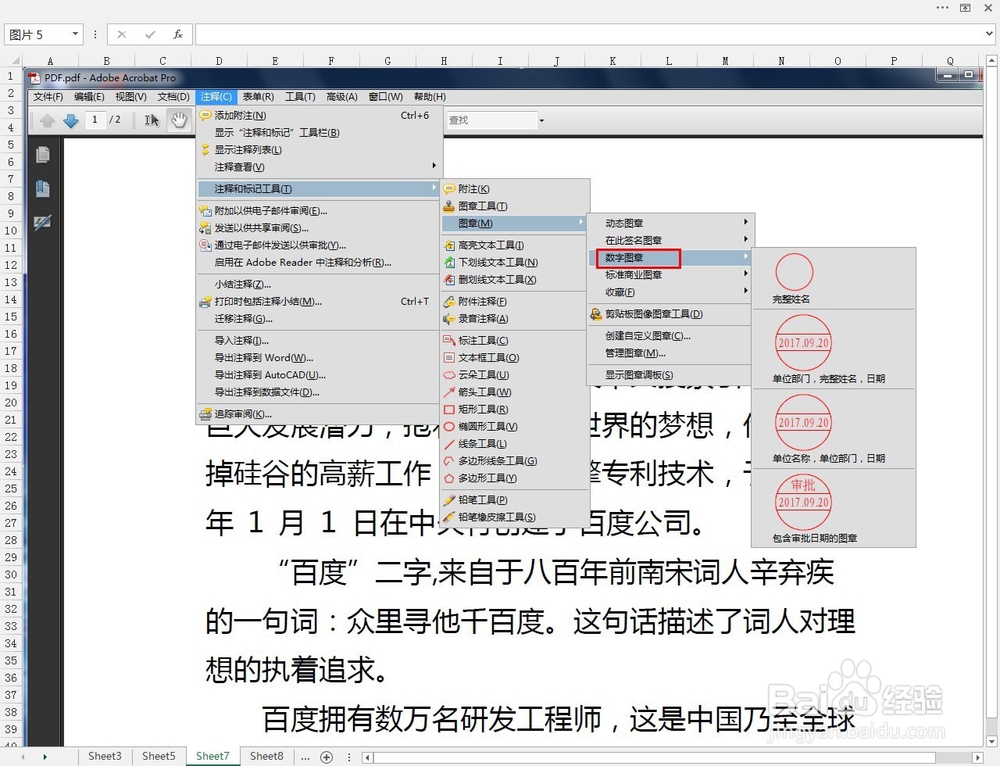This screenshot has height=766, width=1000.
Task: Choose 显示注释列表 menu entry
Action: tap(319, 150)
